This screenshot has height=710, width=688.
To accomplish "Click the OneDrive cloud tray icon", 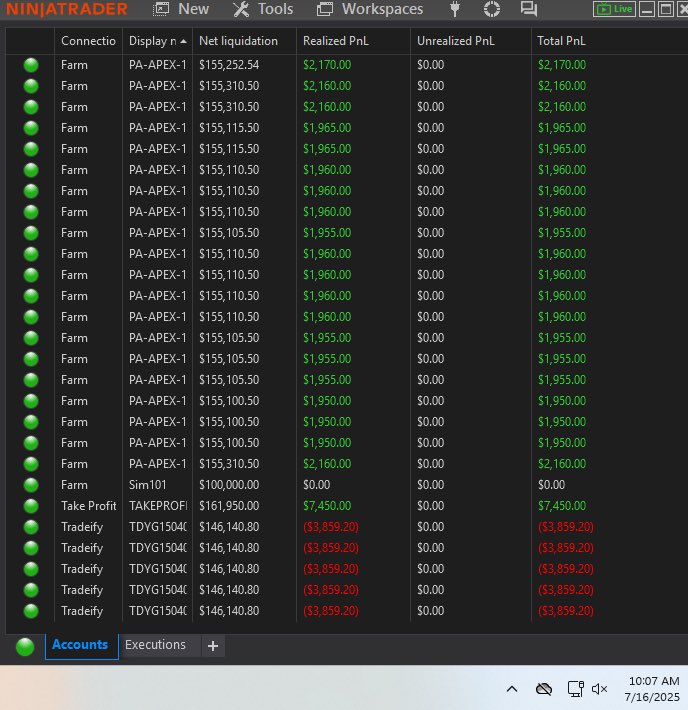I will [544, 689].
